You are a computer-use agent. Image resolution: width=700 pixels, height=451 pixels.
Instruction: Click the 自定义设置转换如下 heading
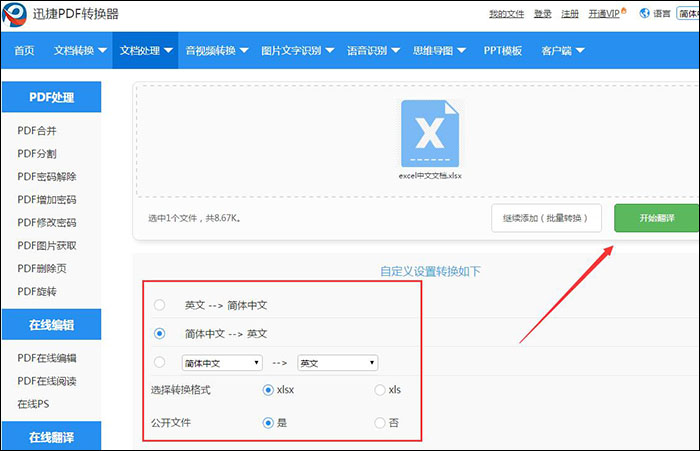pos(430,271)
